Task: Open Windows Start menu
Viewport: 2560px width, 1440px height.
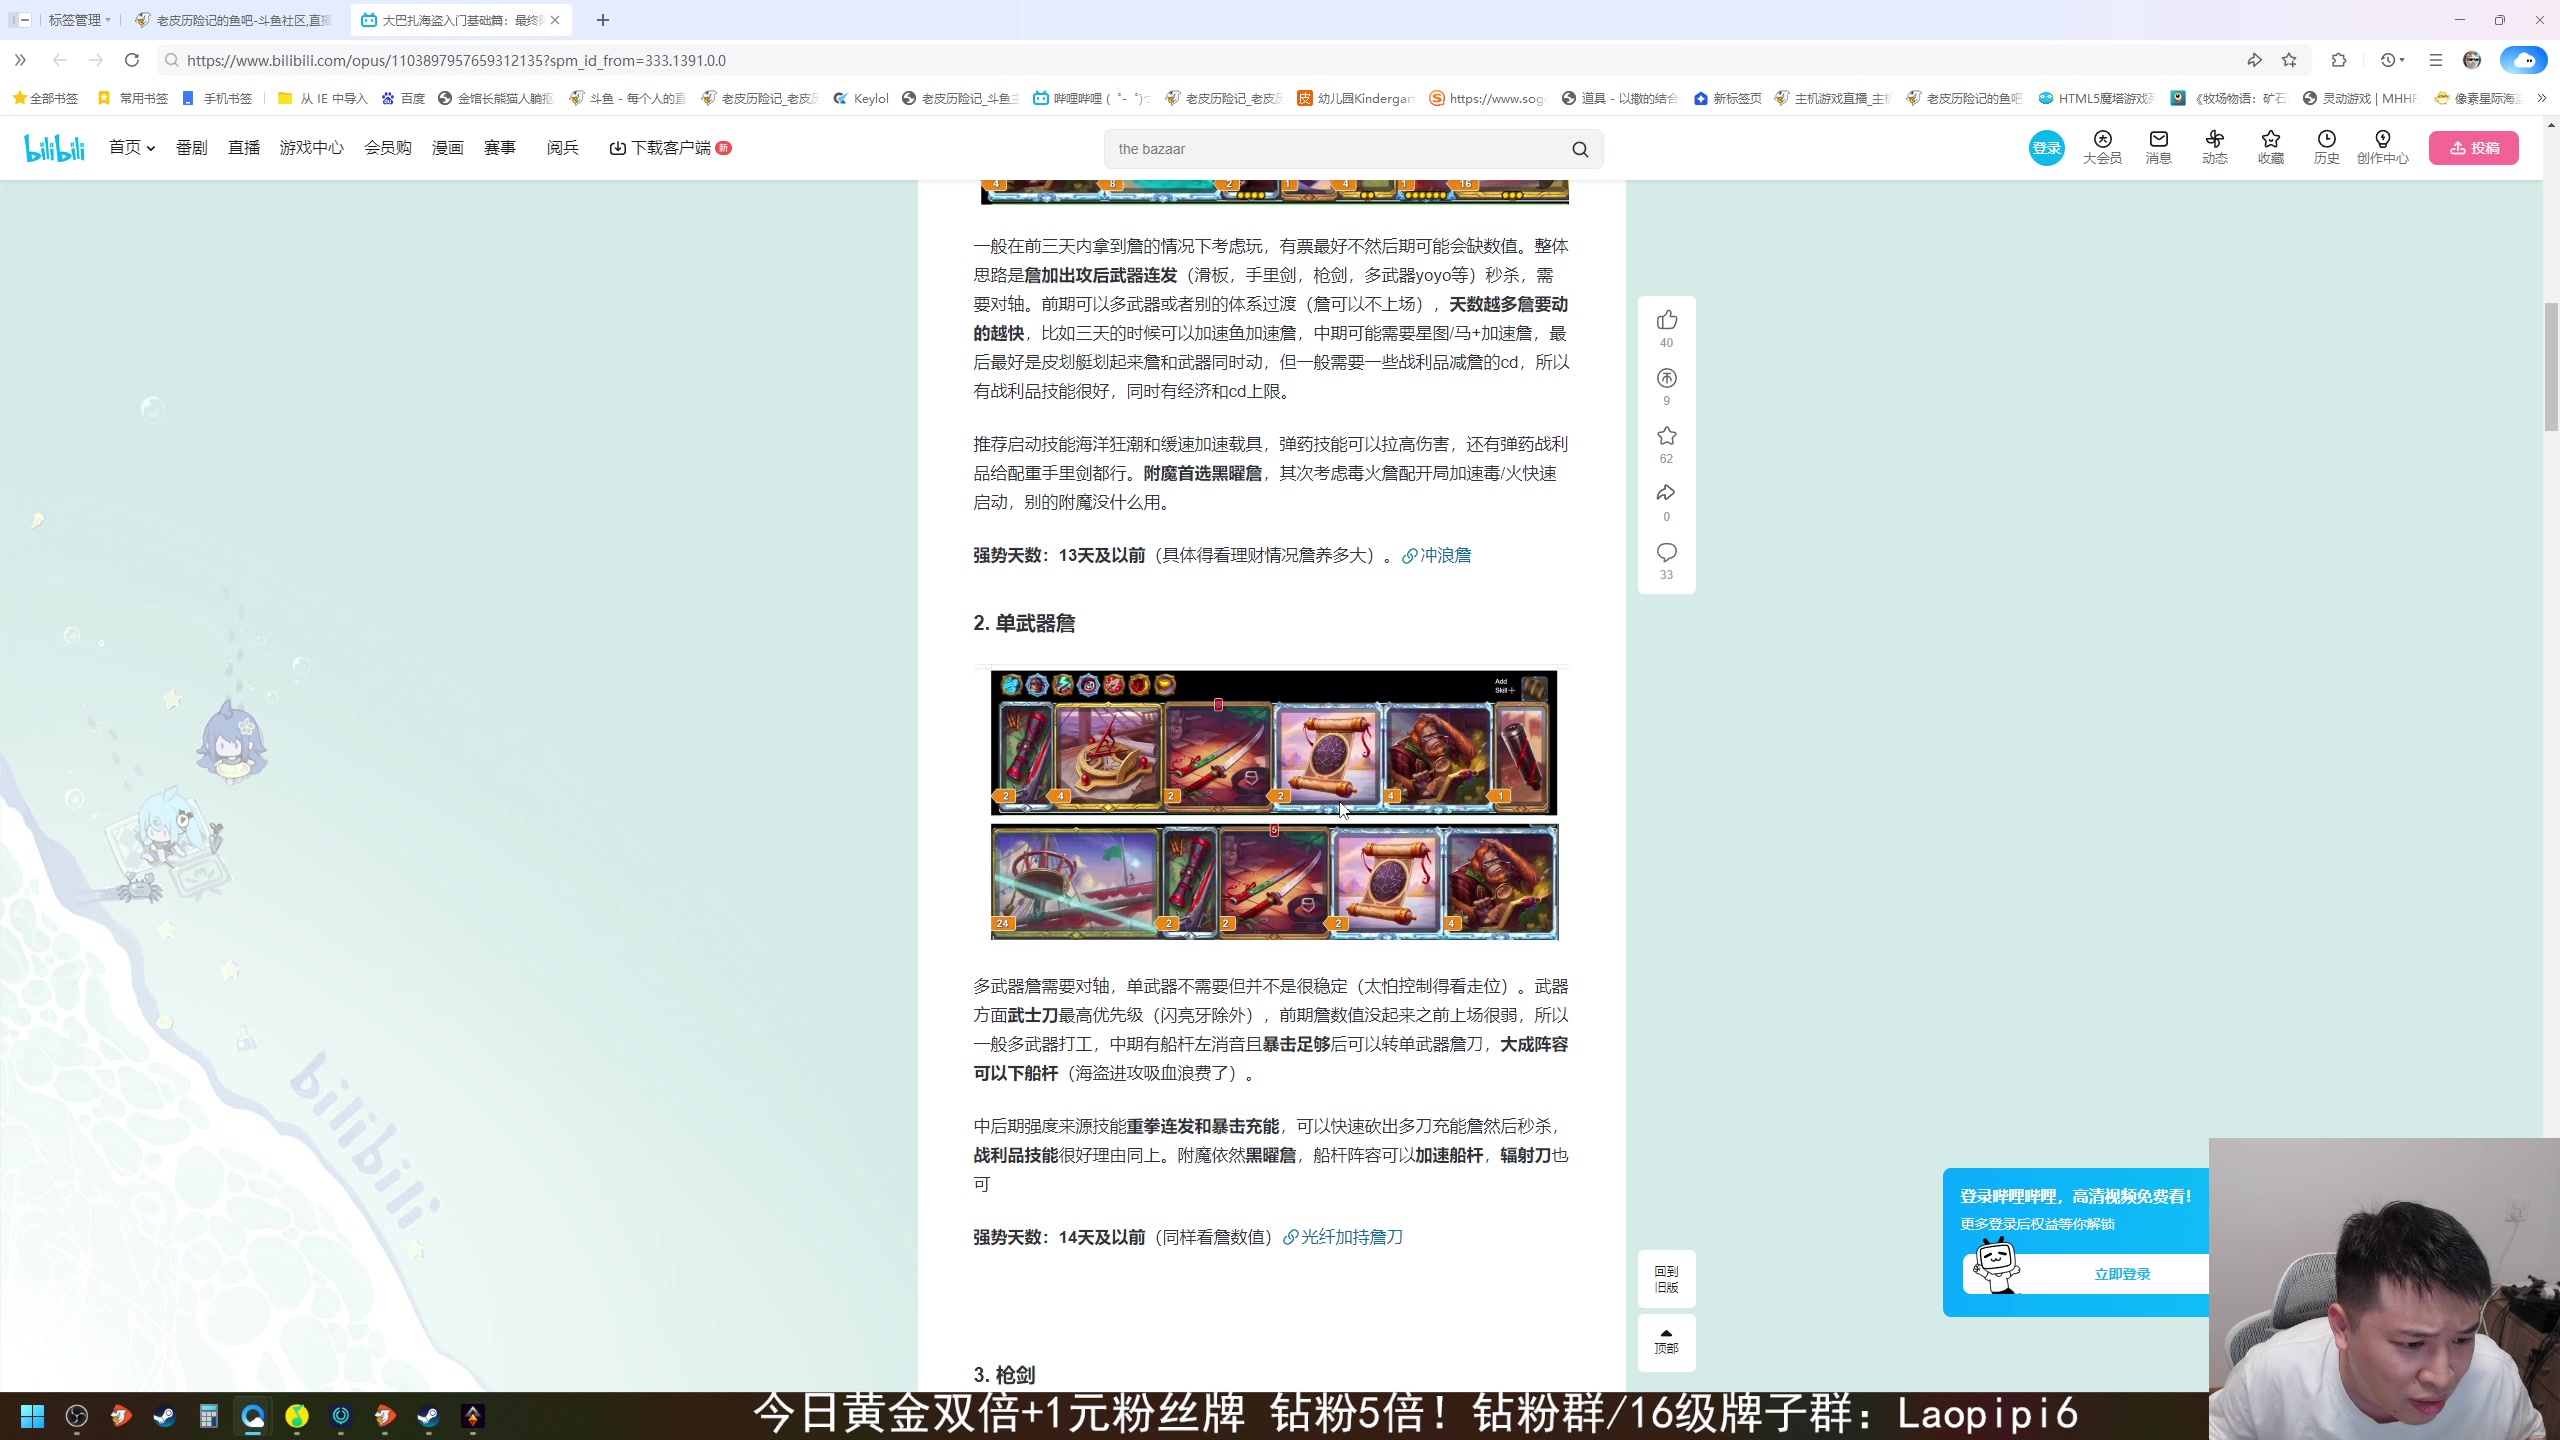Action: point(33,1416)
